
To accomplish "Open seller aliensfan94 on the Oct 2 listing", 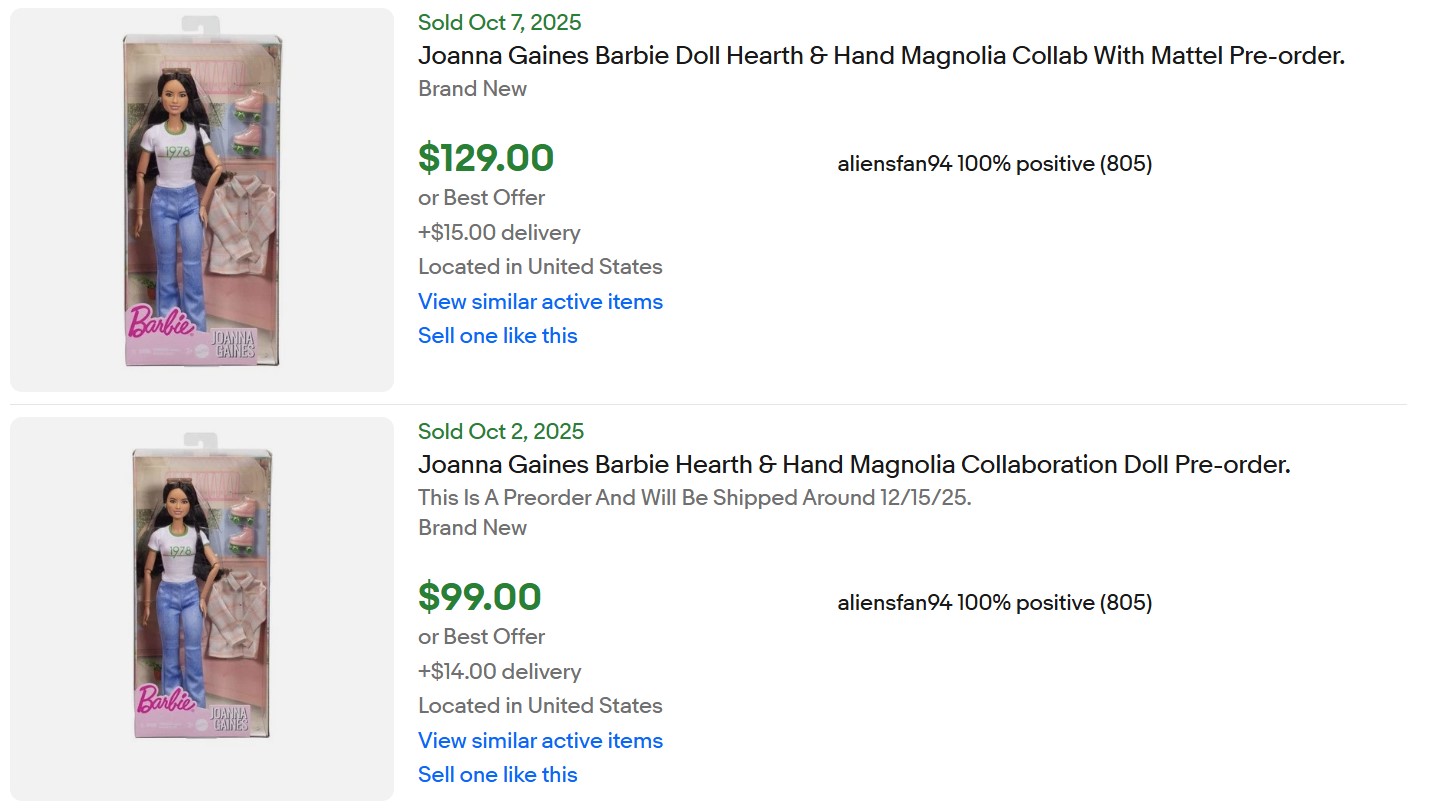I will pos(894,603).
